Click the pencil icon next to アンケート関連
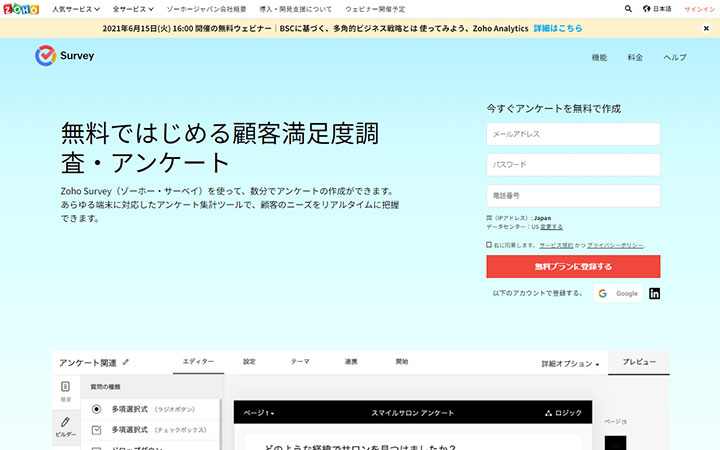The image size is (720, 450). (126, 362)
